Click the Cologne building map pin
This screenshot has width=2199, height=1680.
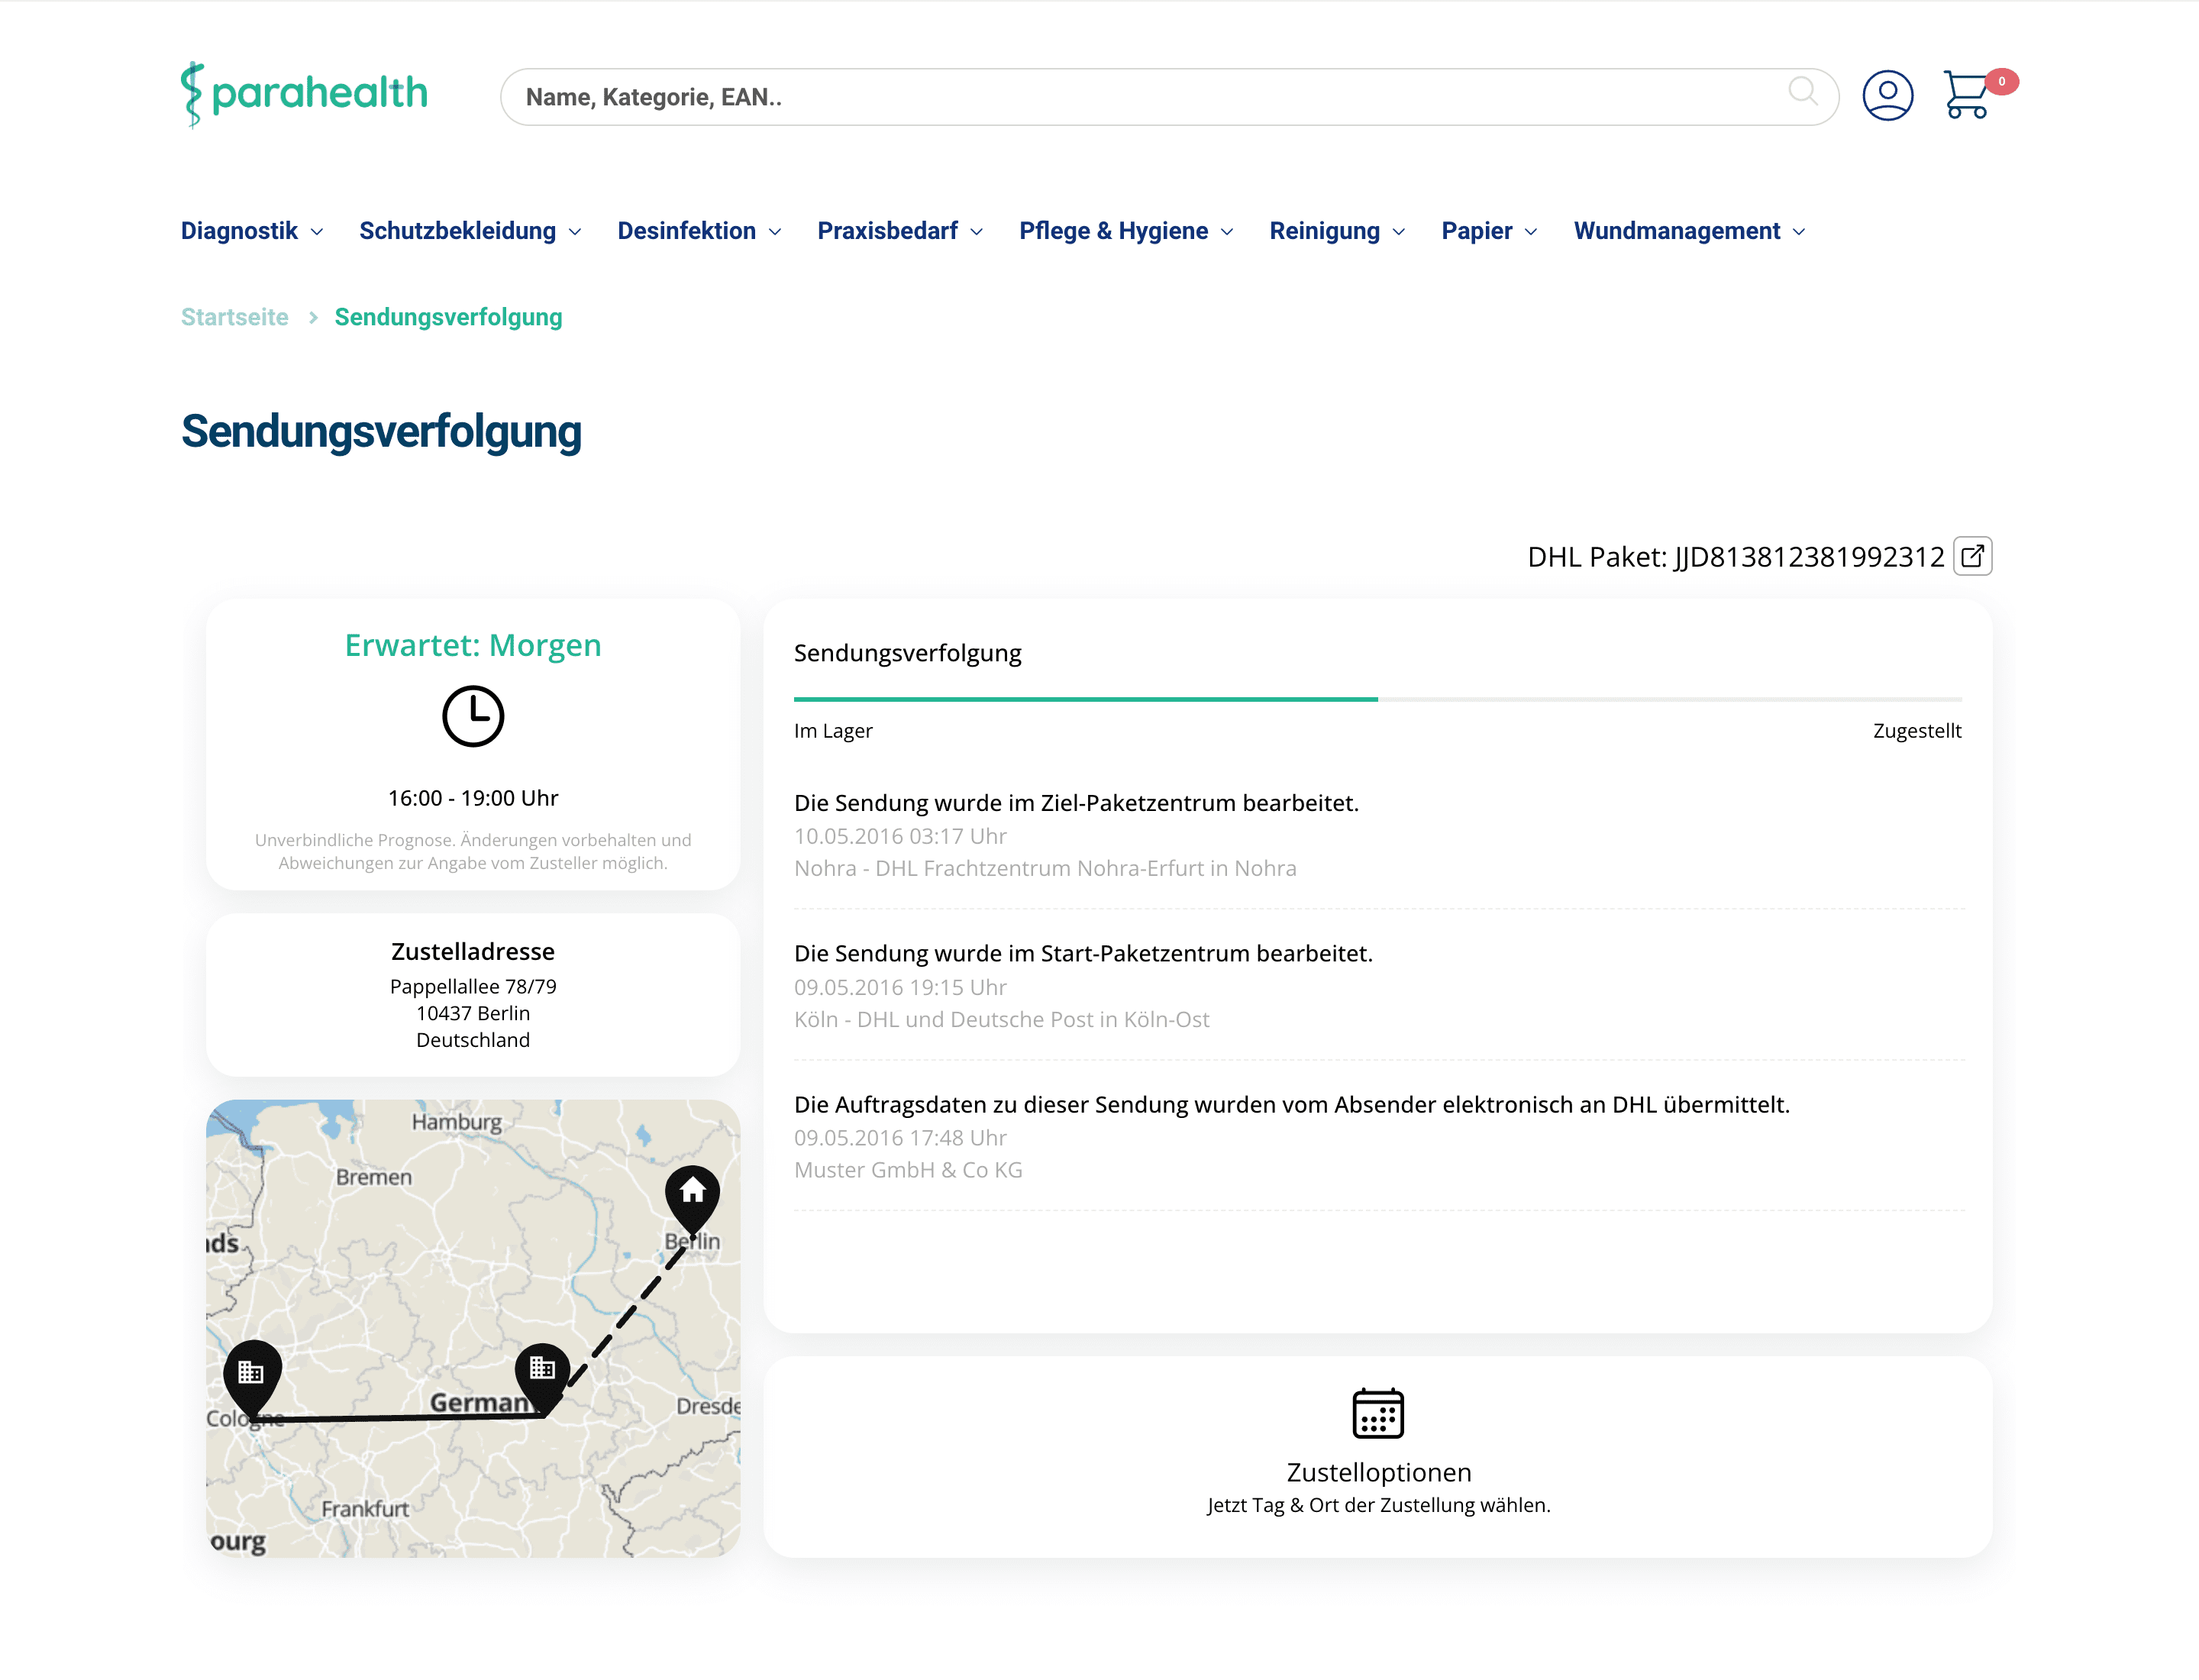[252, 1378]
